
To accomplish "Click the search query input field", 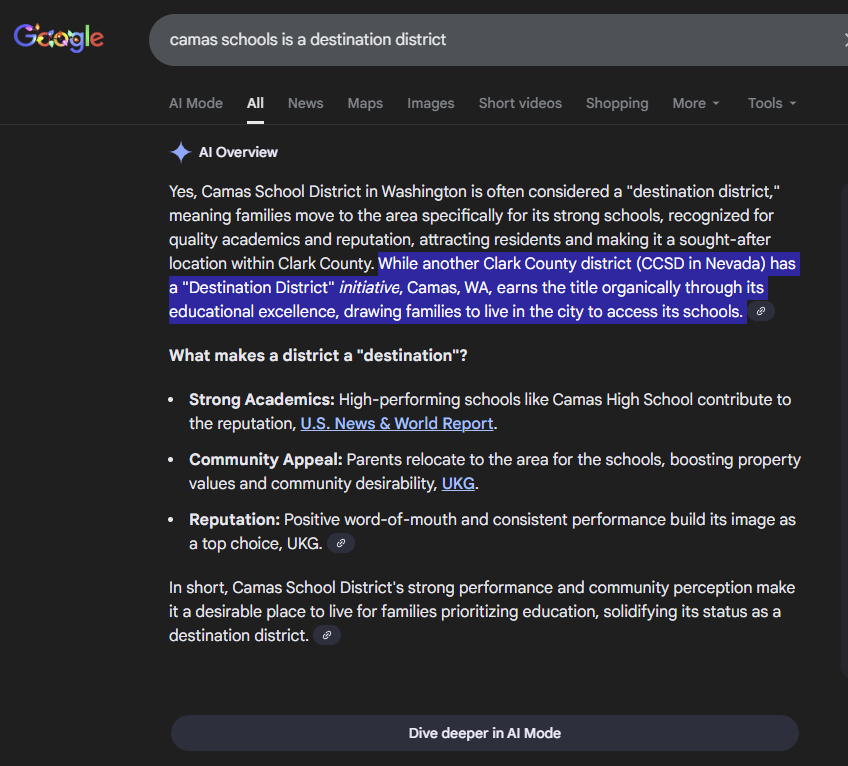I will tap(498, 40).
